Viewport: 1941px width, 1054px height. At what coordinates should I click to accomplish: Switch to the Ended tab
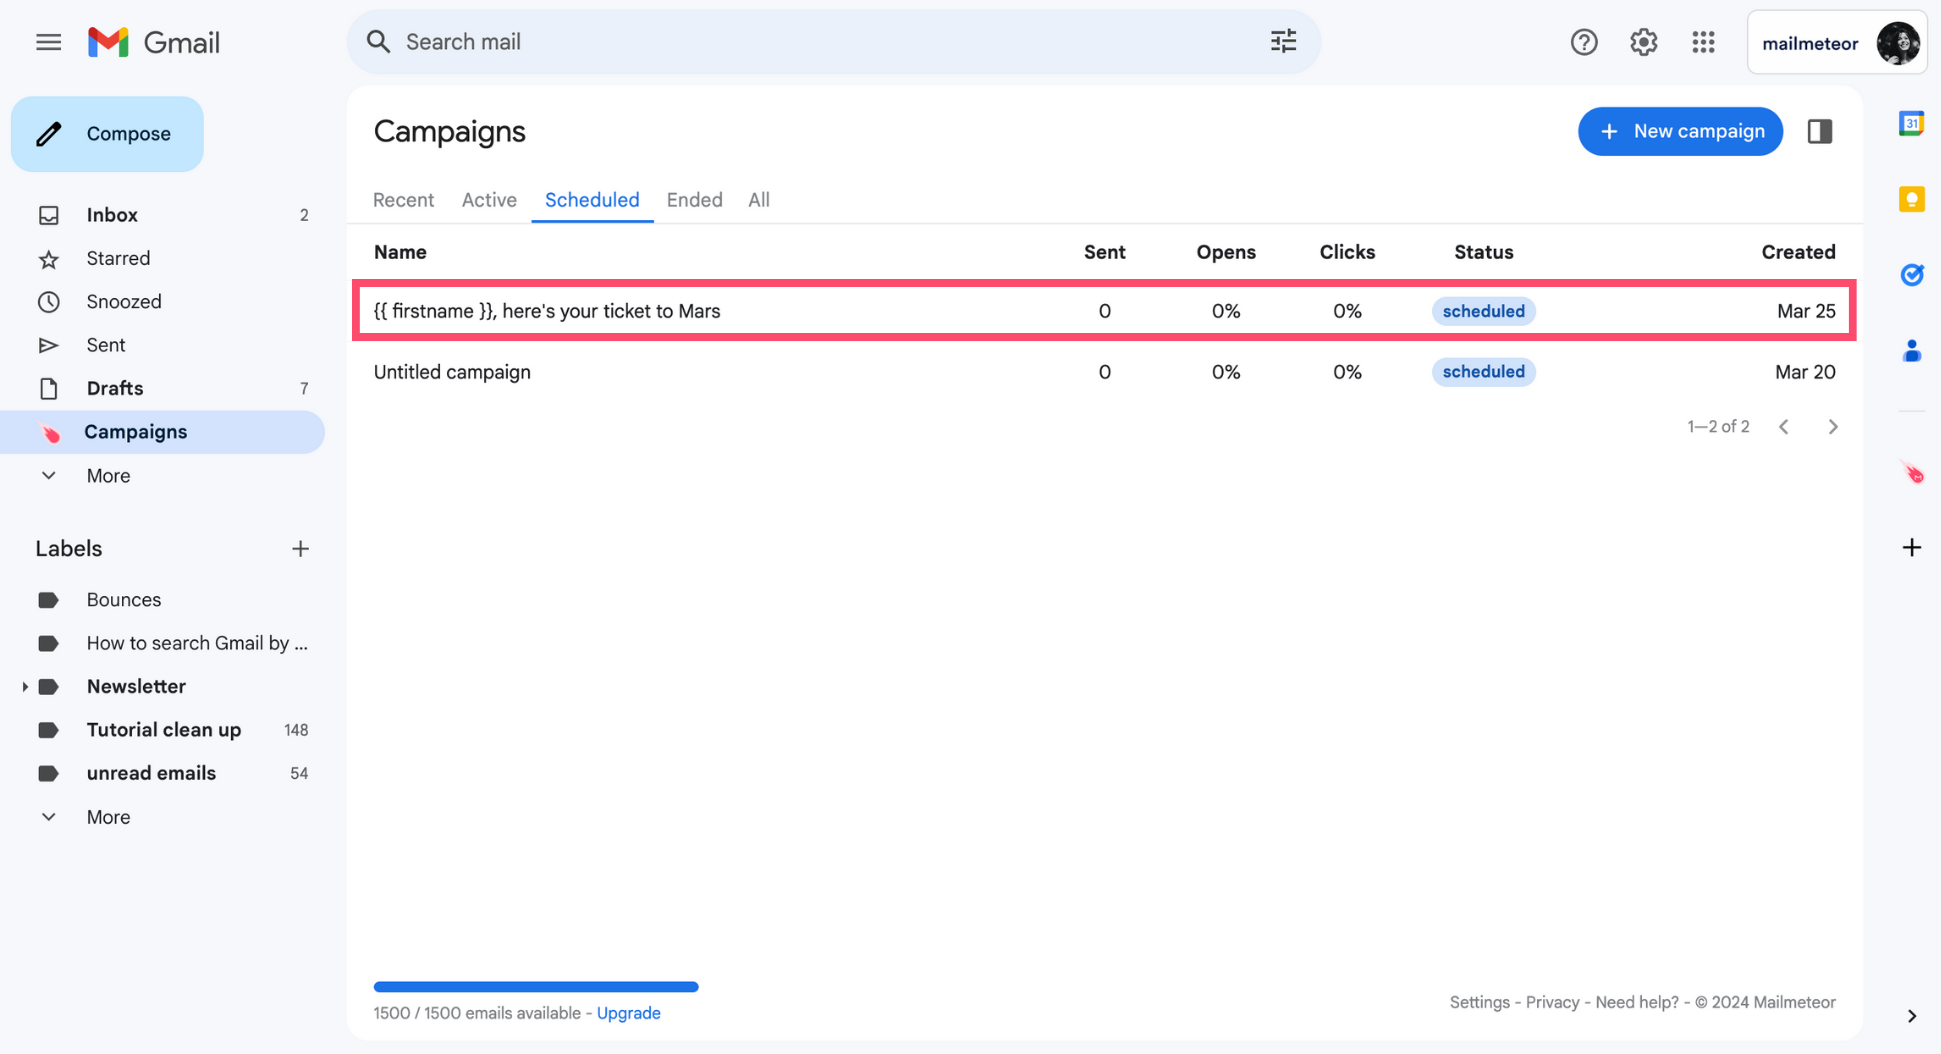[x=694, y=200]
